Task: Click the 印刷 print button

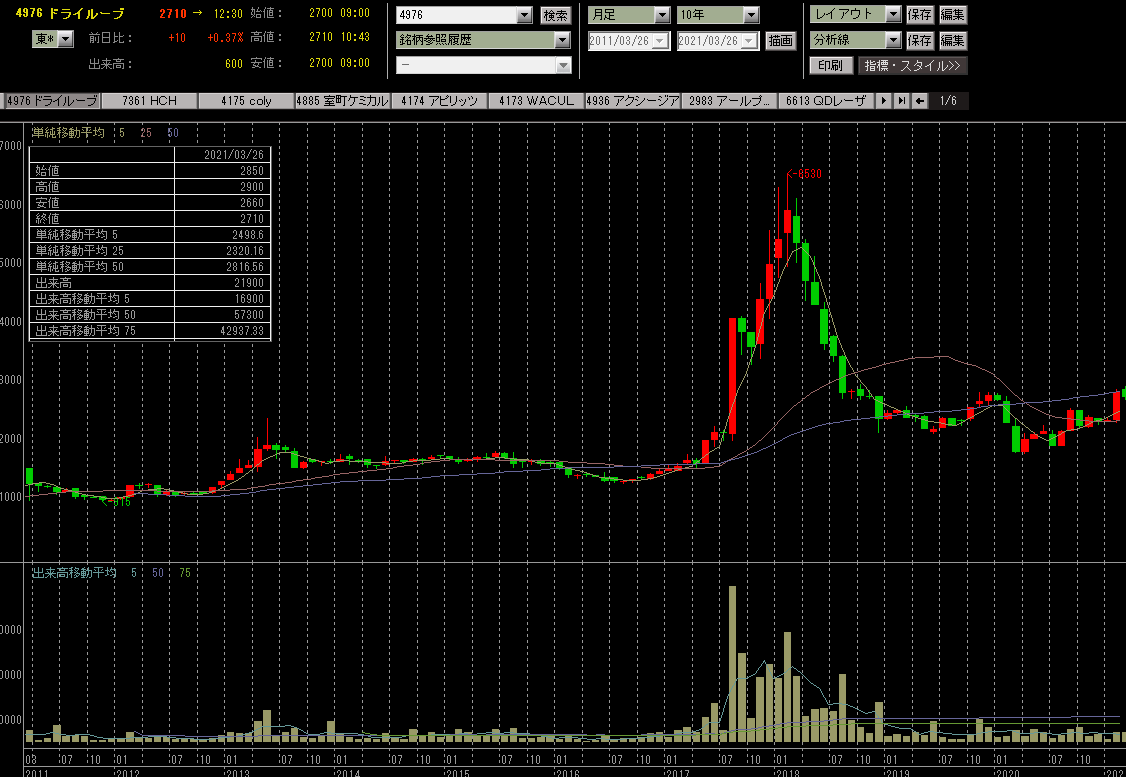Action: (831, 66)
